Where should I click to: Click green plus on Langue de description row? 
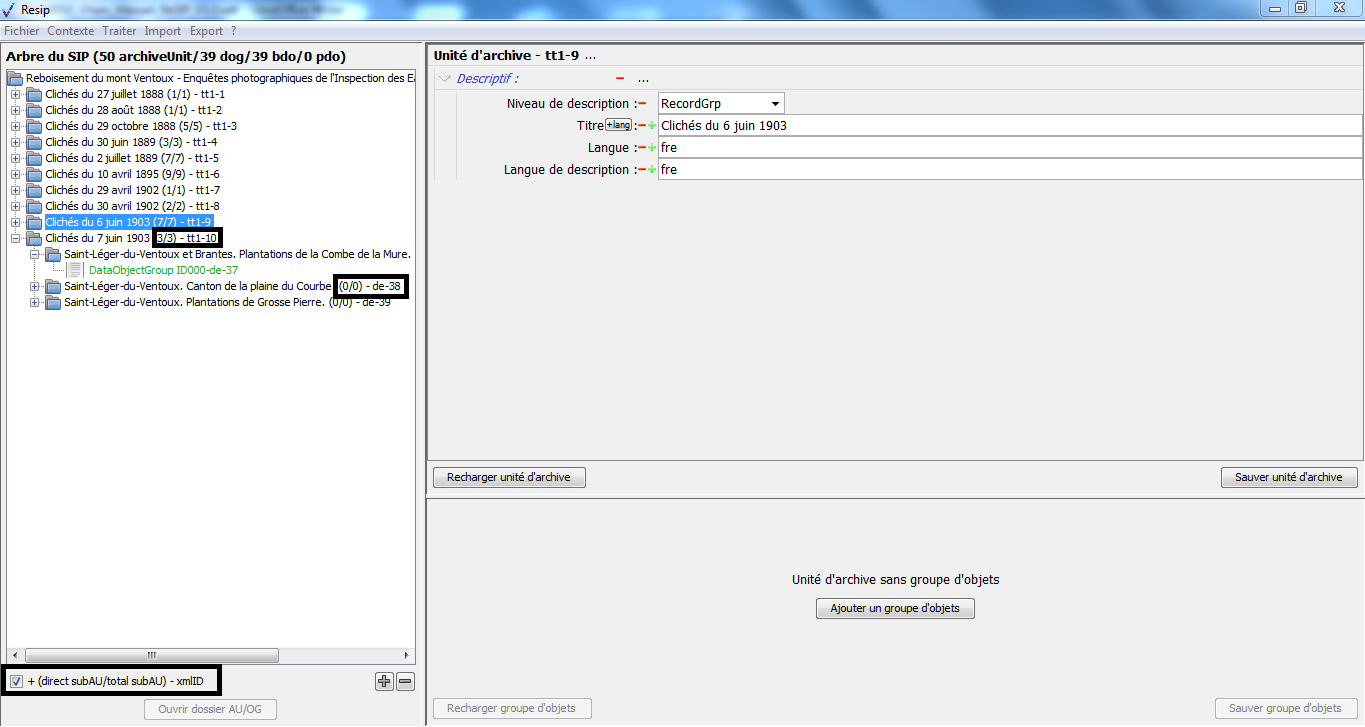[x=652, y=170]
